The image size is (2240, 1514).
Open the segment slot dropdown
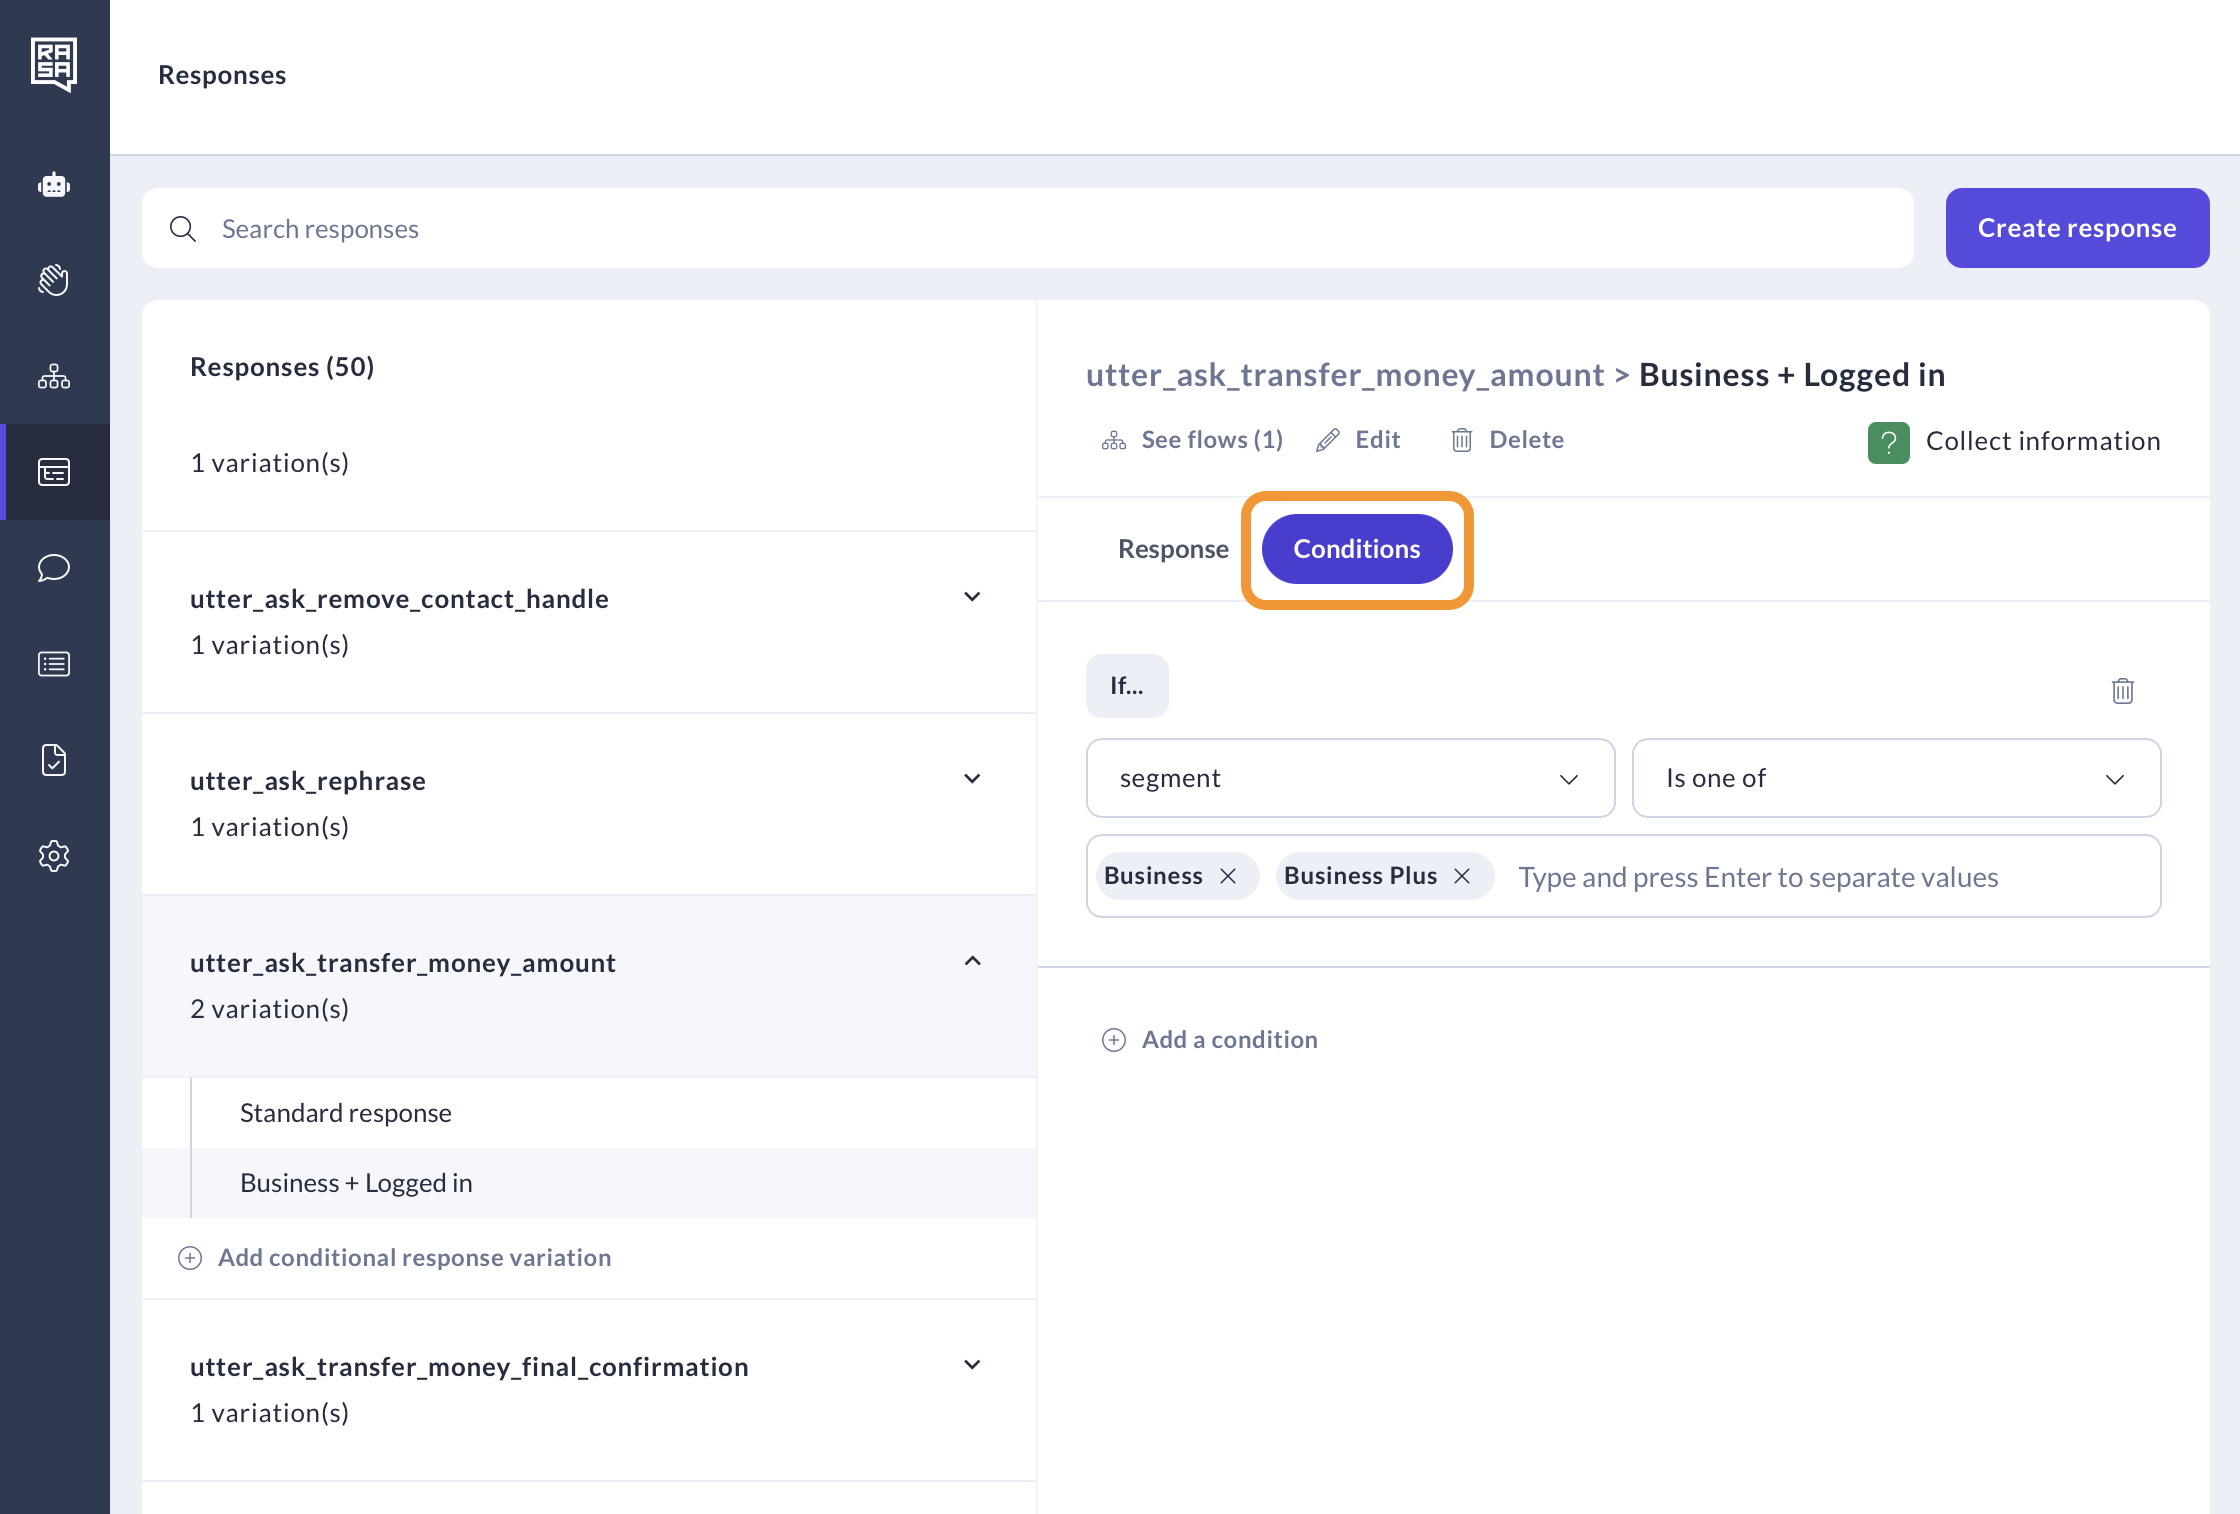[1350, 778]
